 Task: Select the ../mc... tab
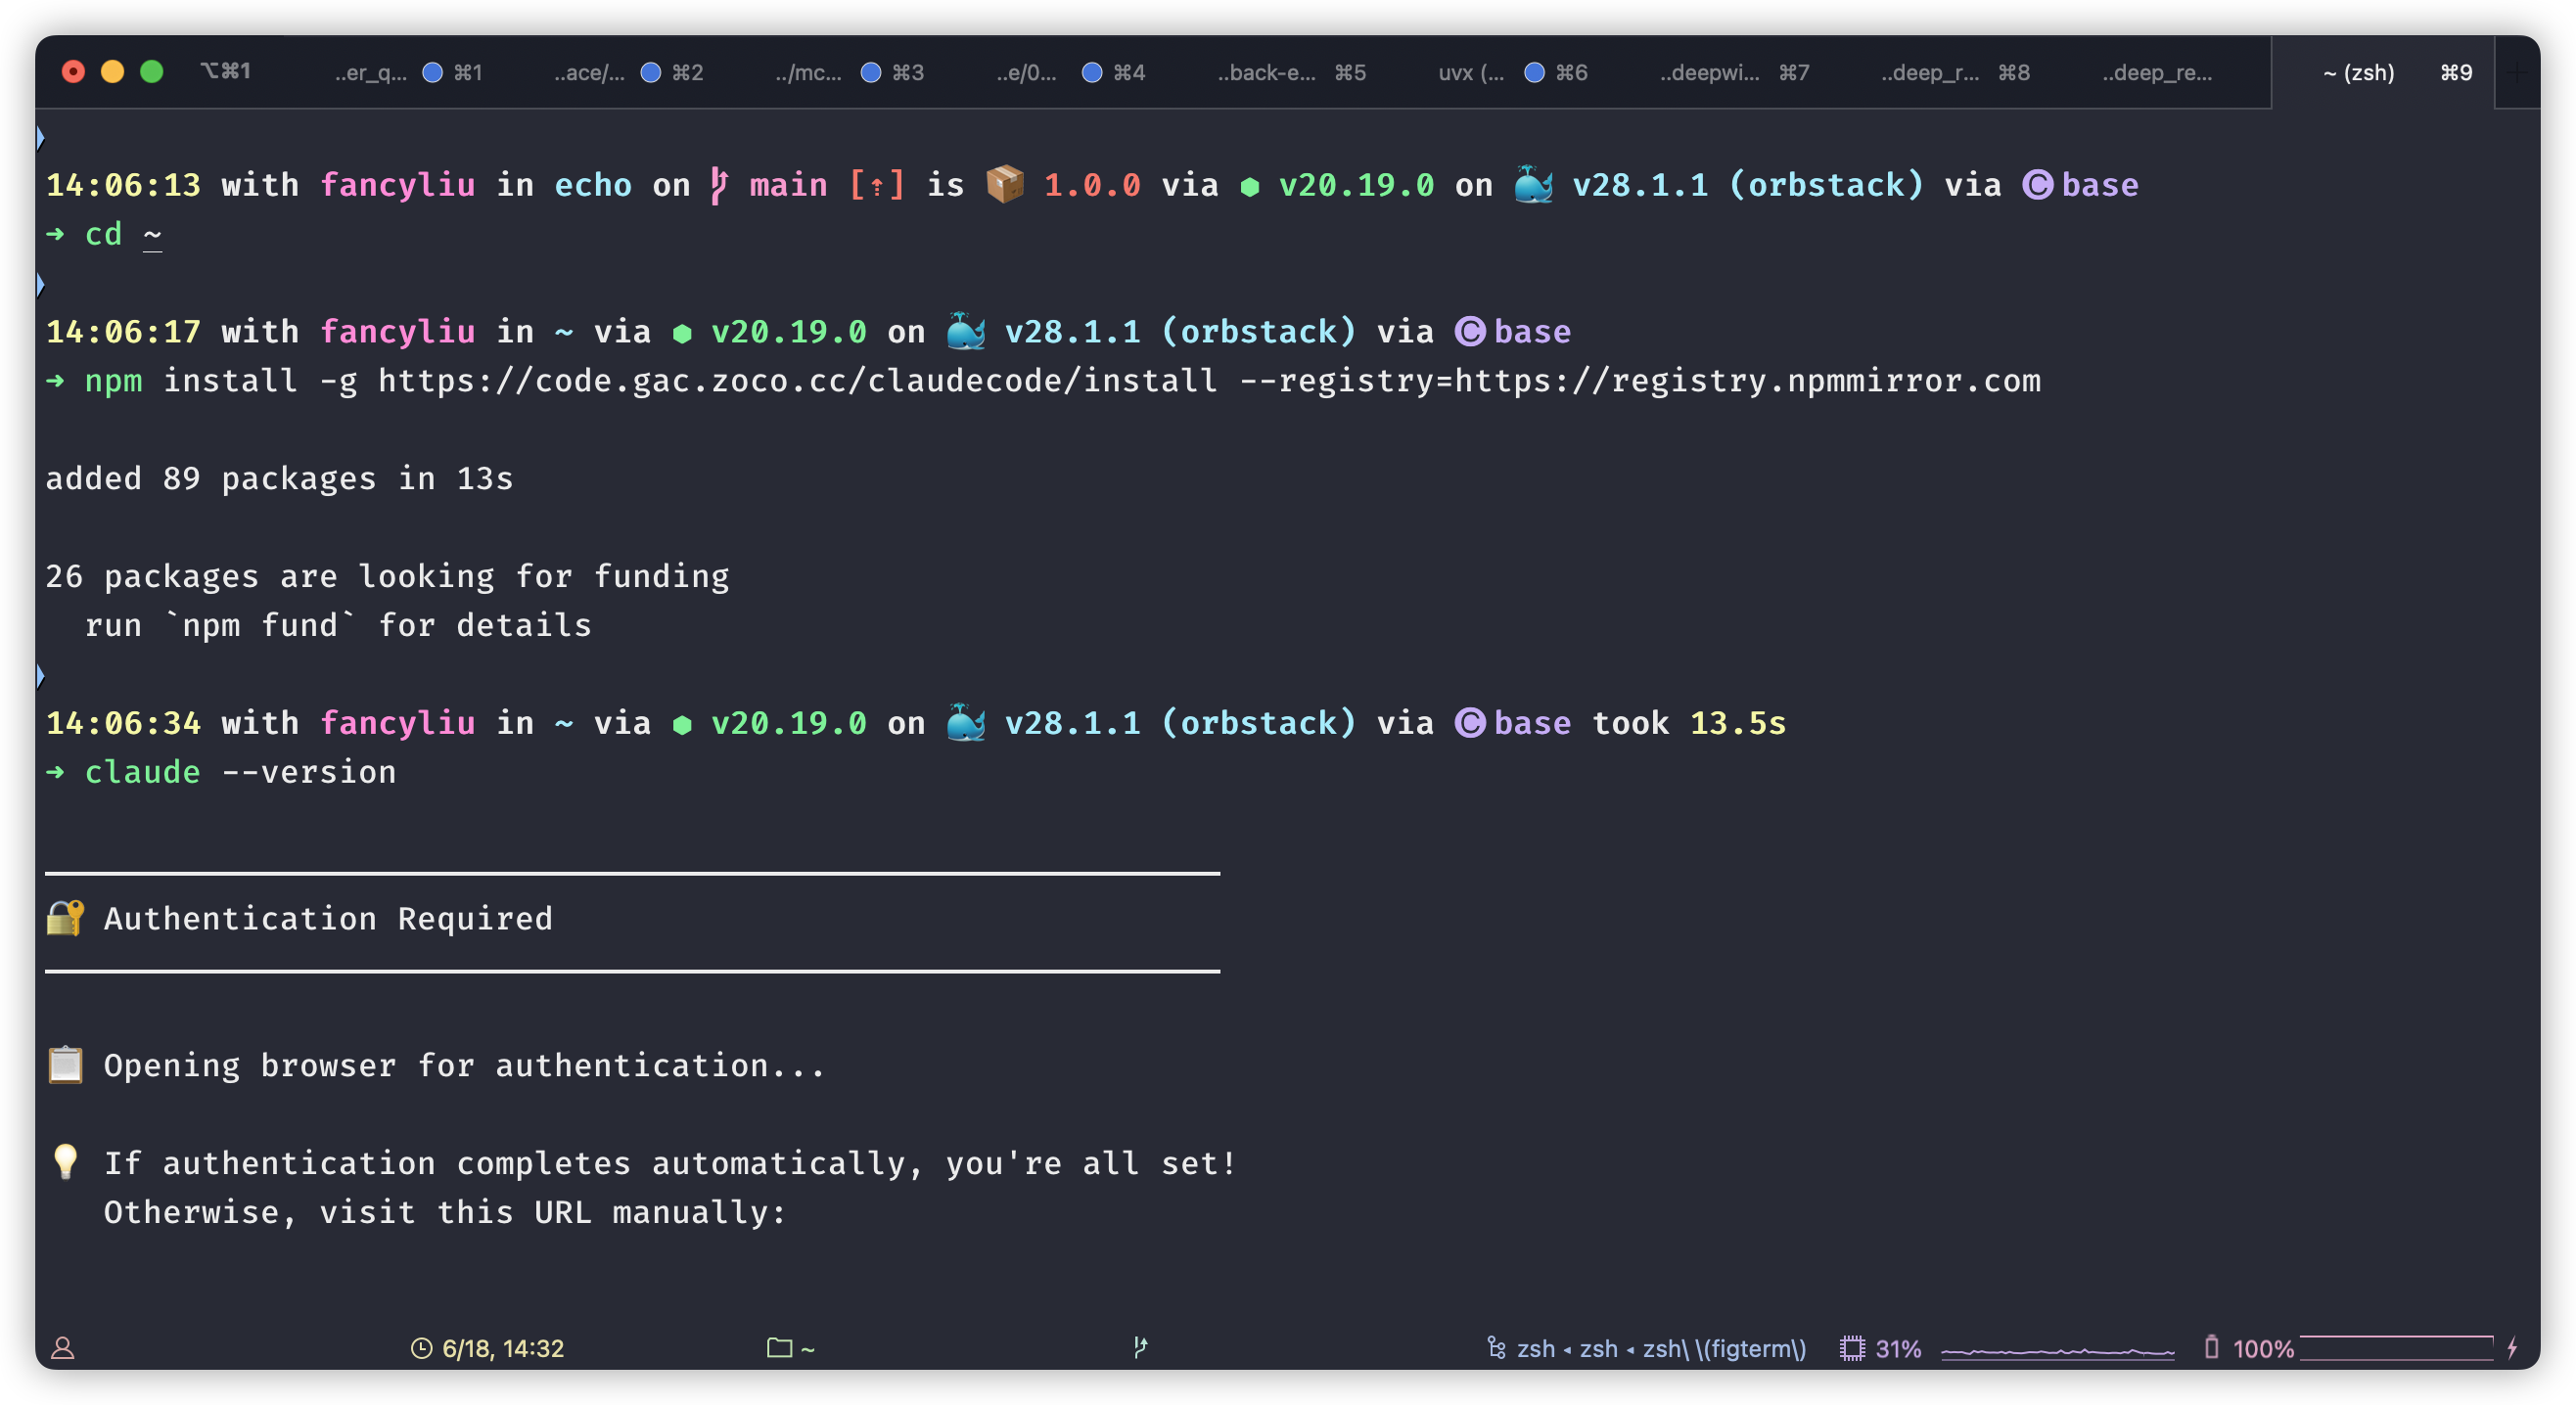(809, 72)
